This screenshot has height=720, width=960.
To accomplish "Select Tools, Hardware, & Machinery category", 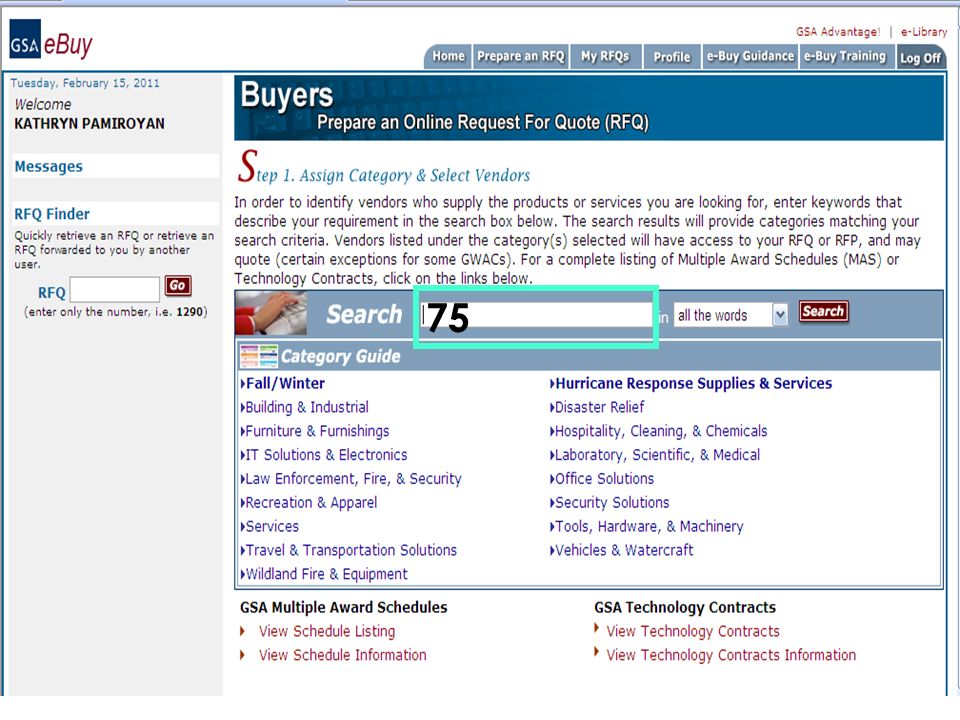I will pyautogui.click(x=647, y=527).
